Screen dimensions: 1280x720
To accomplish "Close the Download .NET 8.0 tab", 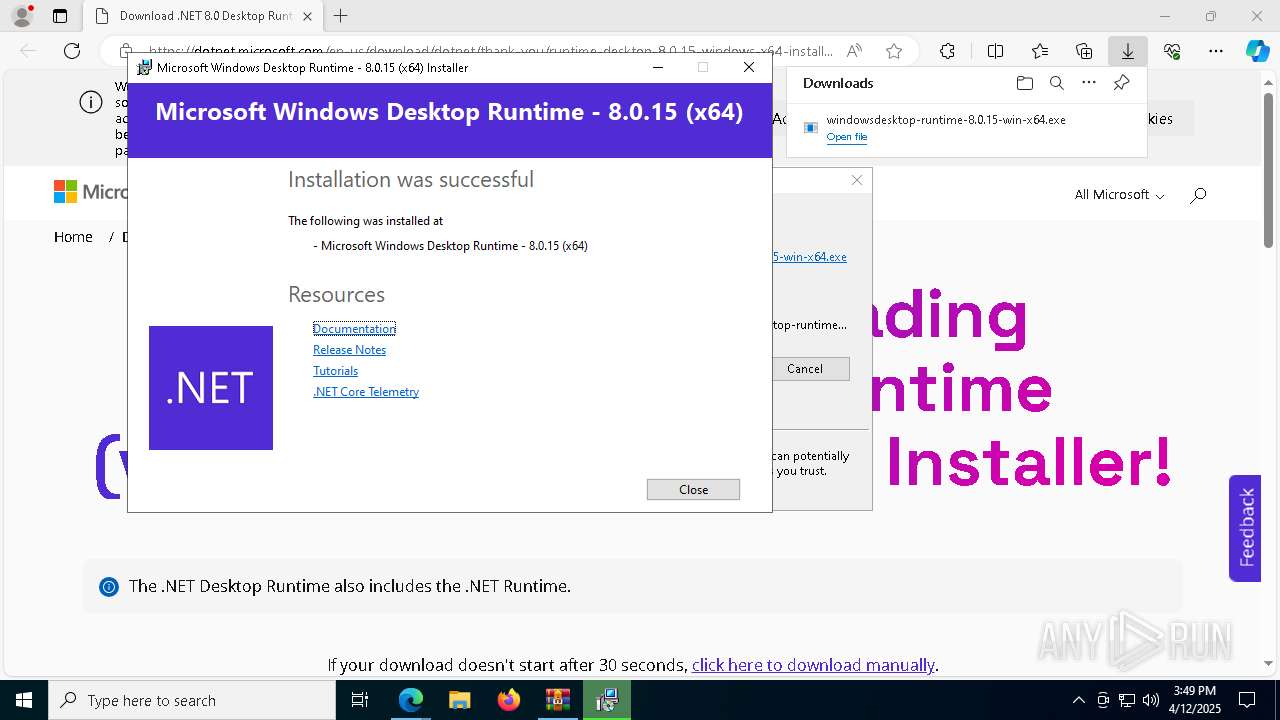I will click(307, 16).
